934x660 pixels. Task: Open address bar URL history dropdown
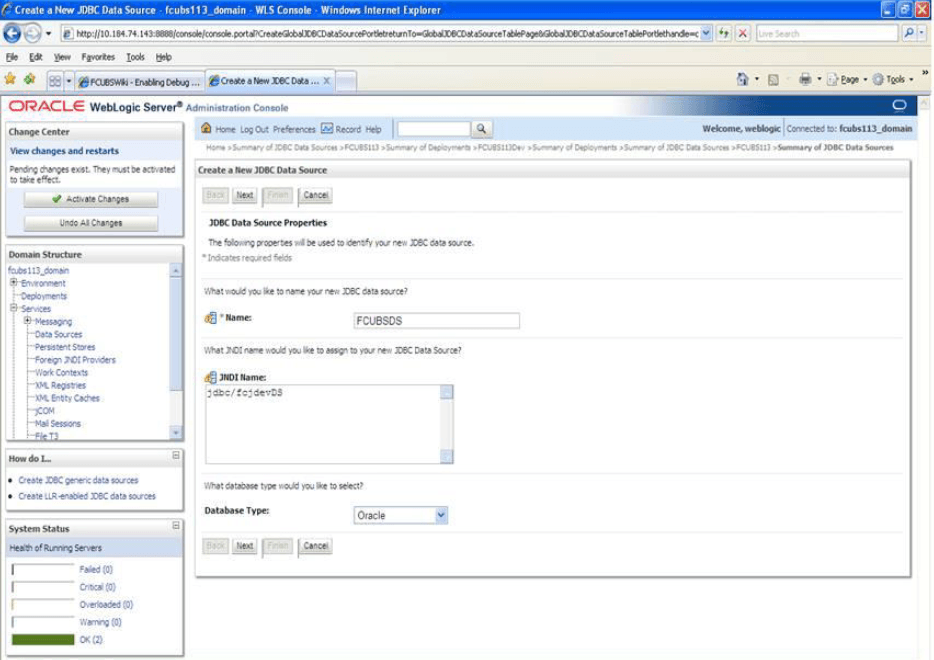pos(706,33)
